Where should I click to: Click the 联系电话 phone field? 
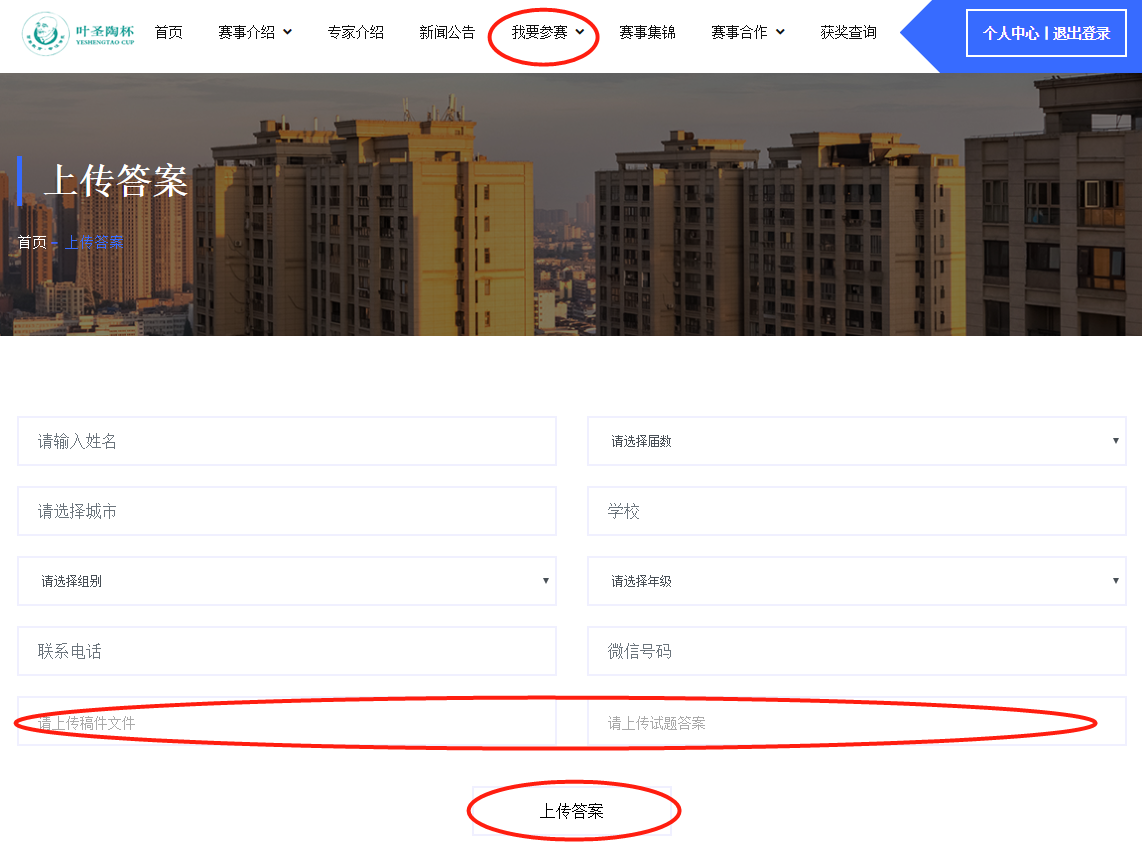(287, 651)
